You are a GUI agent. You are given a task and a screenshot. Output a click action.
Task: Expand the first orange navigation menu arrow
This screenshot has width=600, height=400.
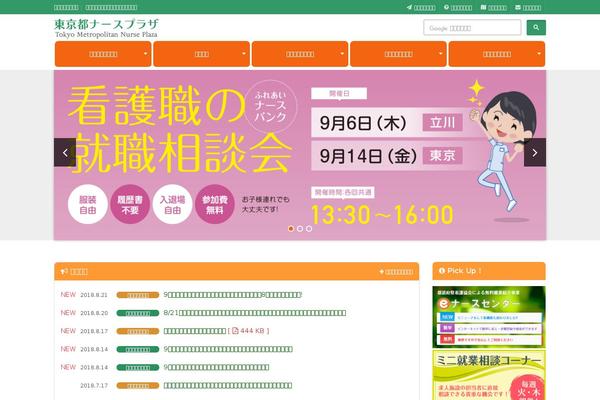(x=145, y=54)
